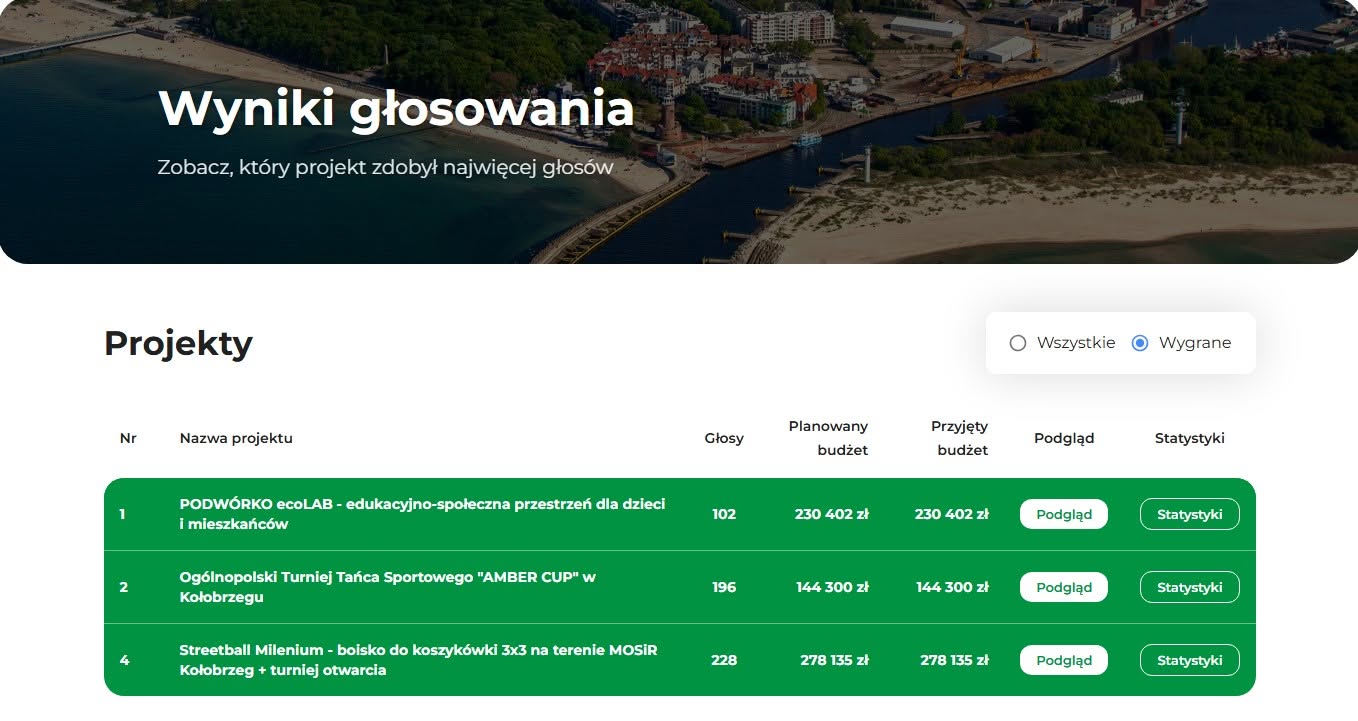Screen dimensions: 1358x721
Task: Show Statystyki for AMBER CUP tournament
Action: click(1190, 587)
